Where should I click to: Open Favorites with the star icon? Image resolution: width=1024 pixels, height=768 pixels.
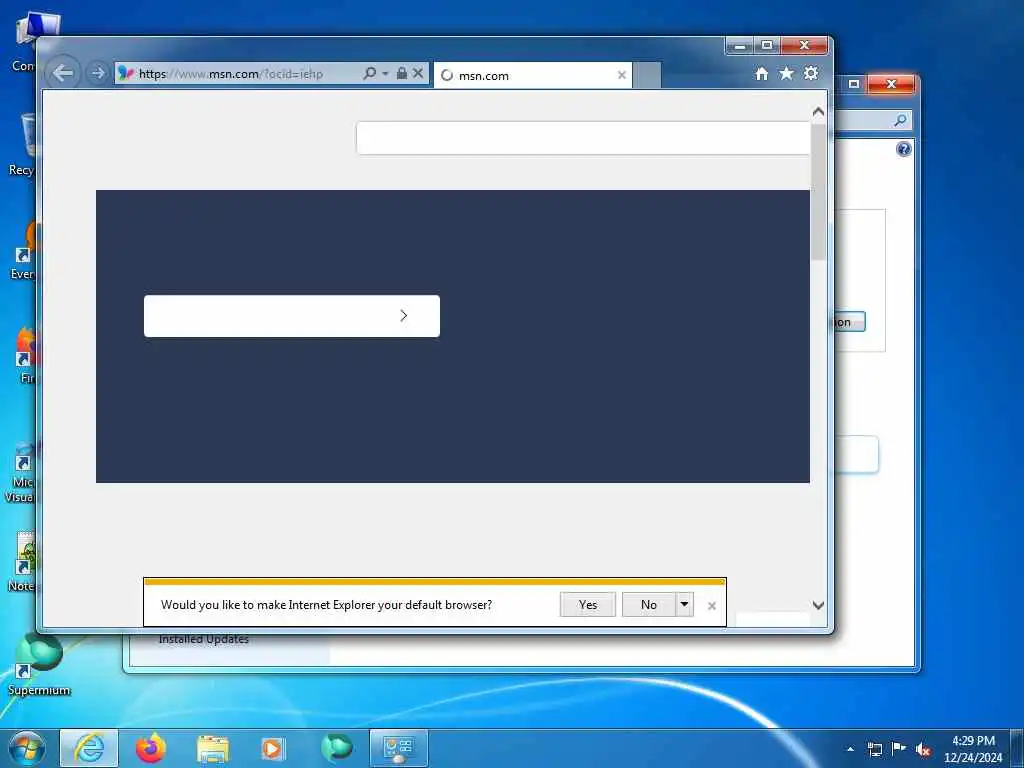(x=786, y=74)
